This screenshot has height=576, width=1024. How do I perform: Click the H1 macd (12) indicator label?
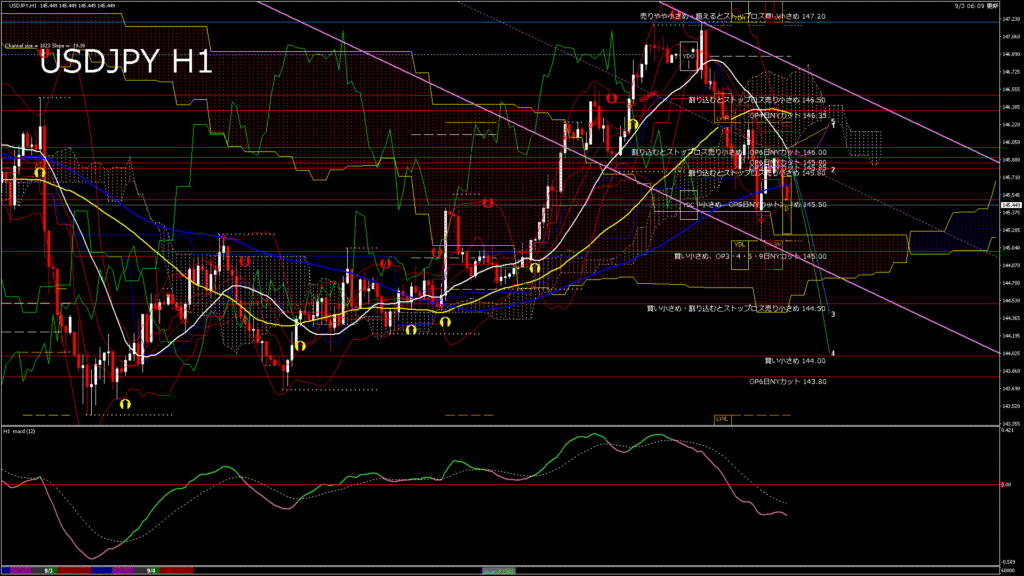click(x=20, y=431)
